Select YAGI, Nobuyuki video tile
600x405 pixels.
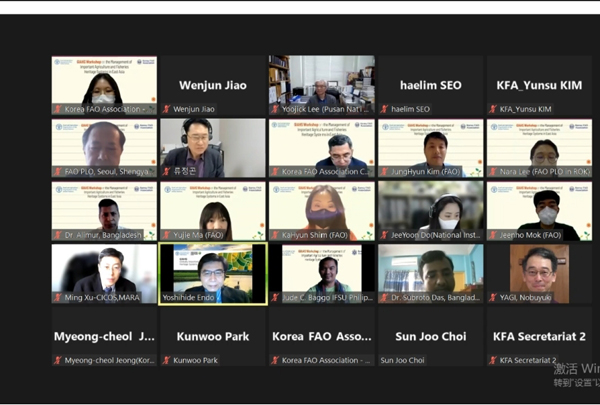[x=539, y=272]
